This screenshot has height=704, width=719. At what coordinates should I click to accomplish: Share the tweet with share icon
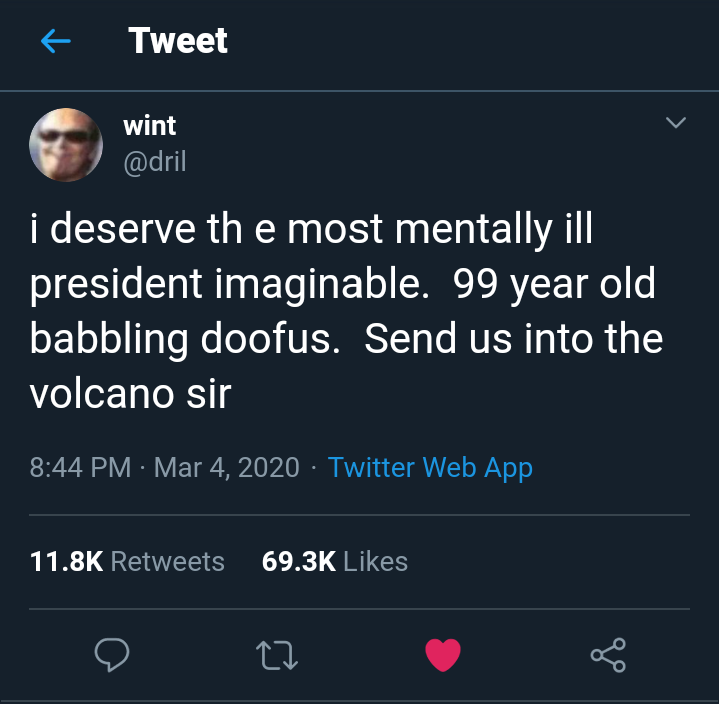[608, 654]
